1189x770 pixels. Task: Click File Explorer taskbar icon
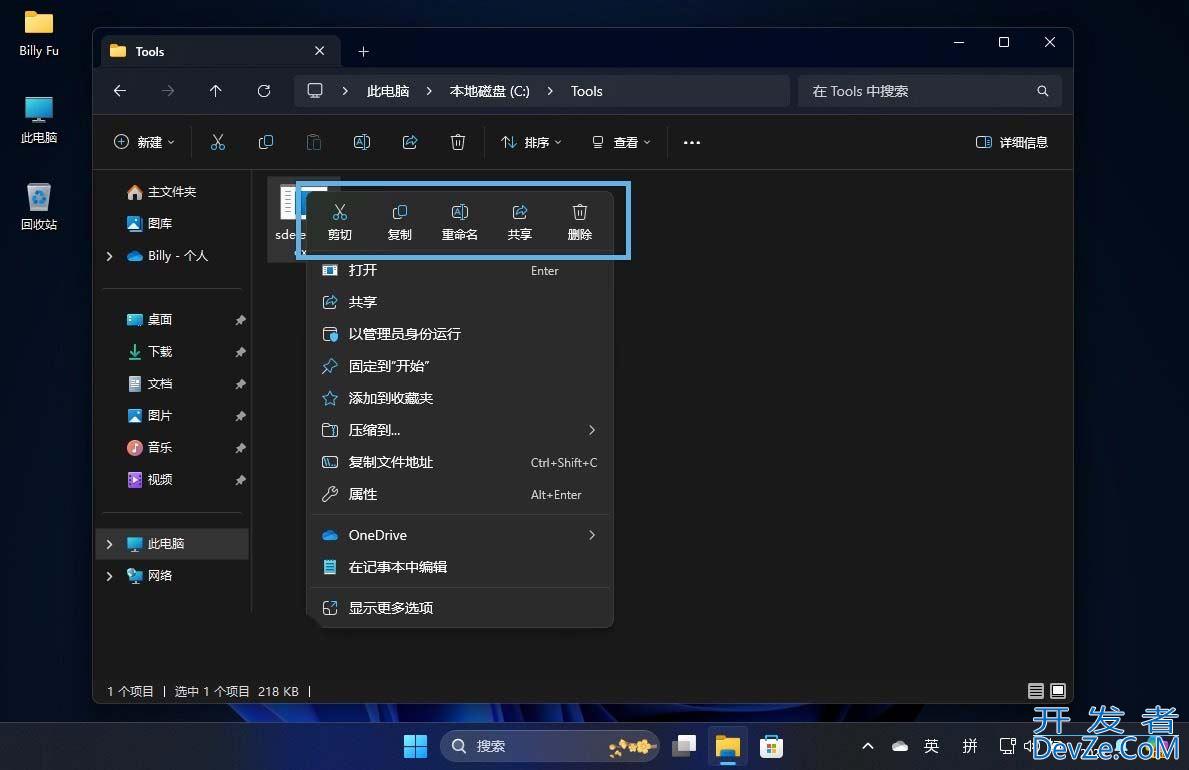[x=728, y=746]
